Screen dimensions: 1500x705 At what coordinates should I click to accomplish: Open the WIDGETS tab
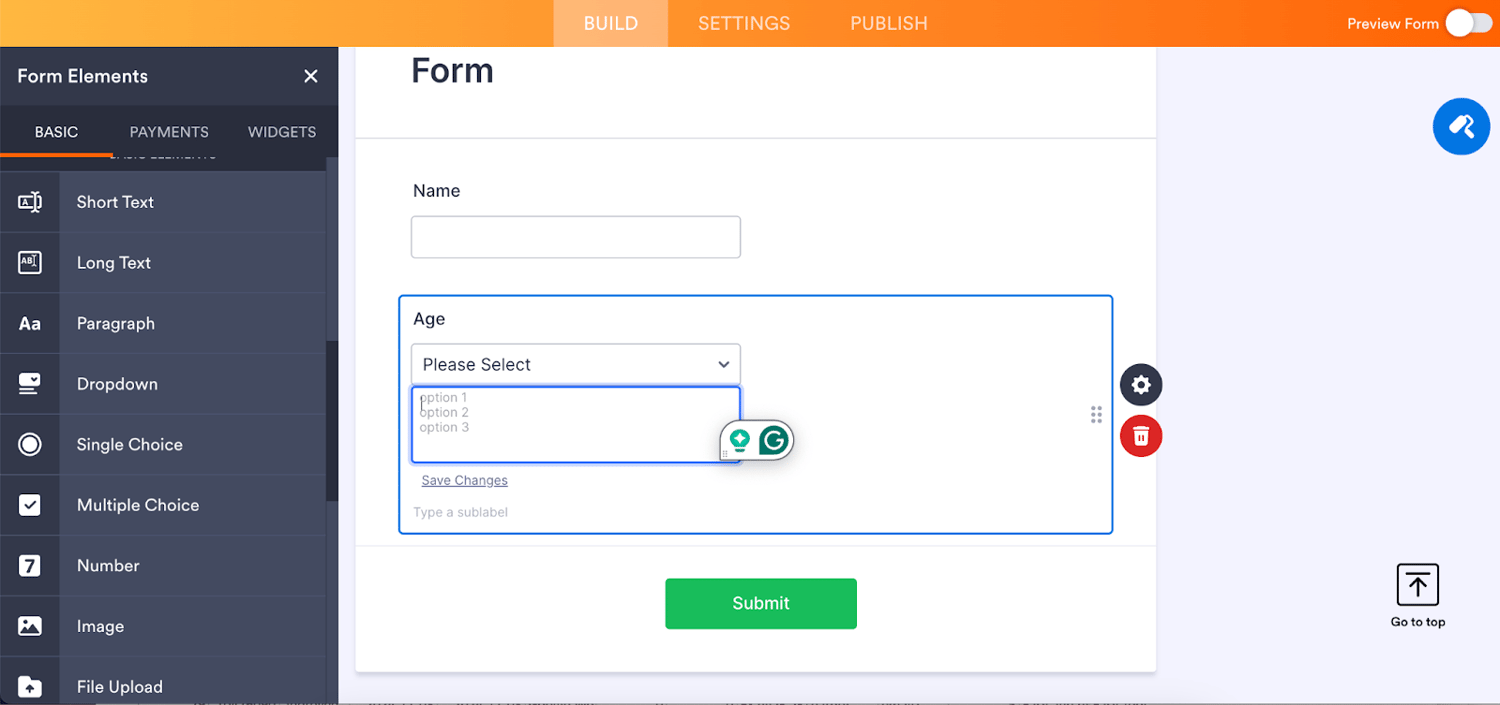coord(281,131)
